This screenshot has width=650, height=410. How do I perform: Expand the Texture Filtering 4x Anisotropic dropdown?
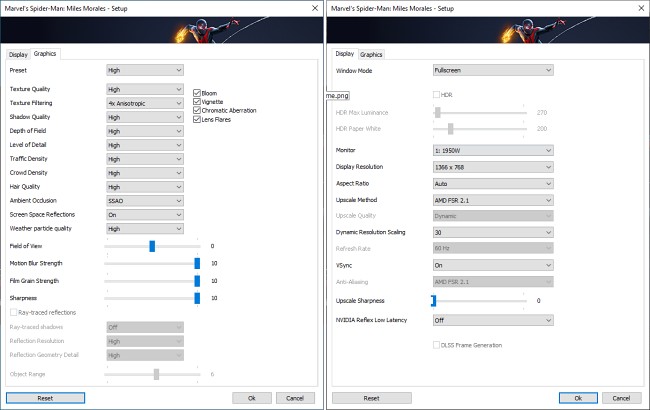[x=145, y=103]
